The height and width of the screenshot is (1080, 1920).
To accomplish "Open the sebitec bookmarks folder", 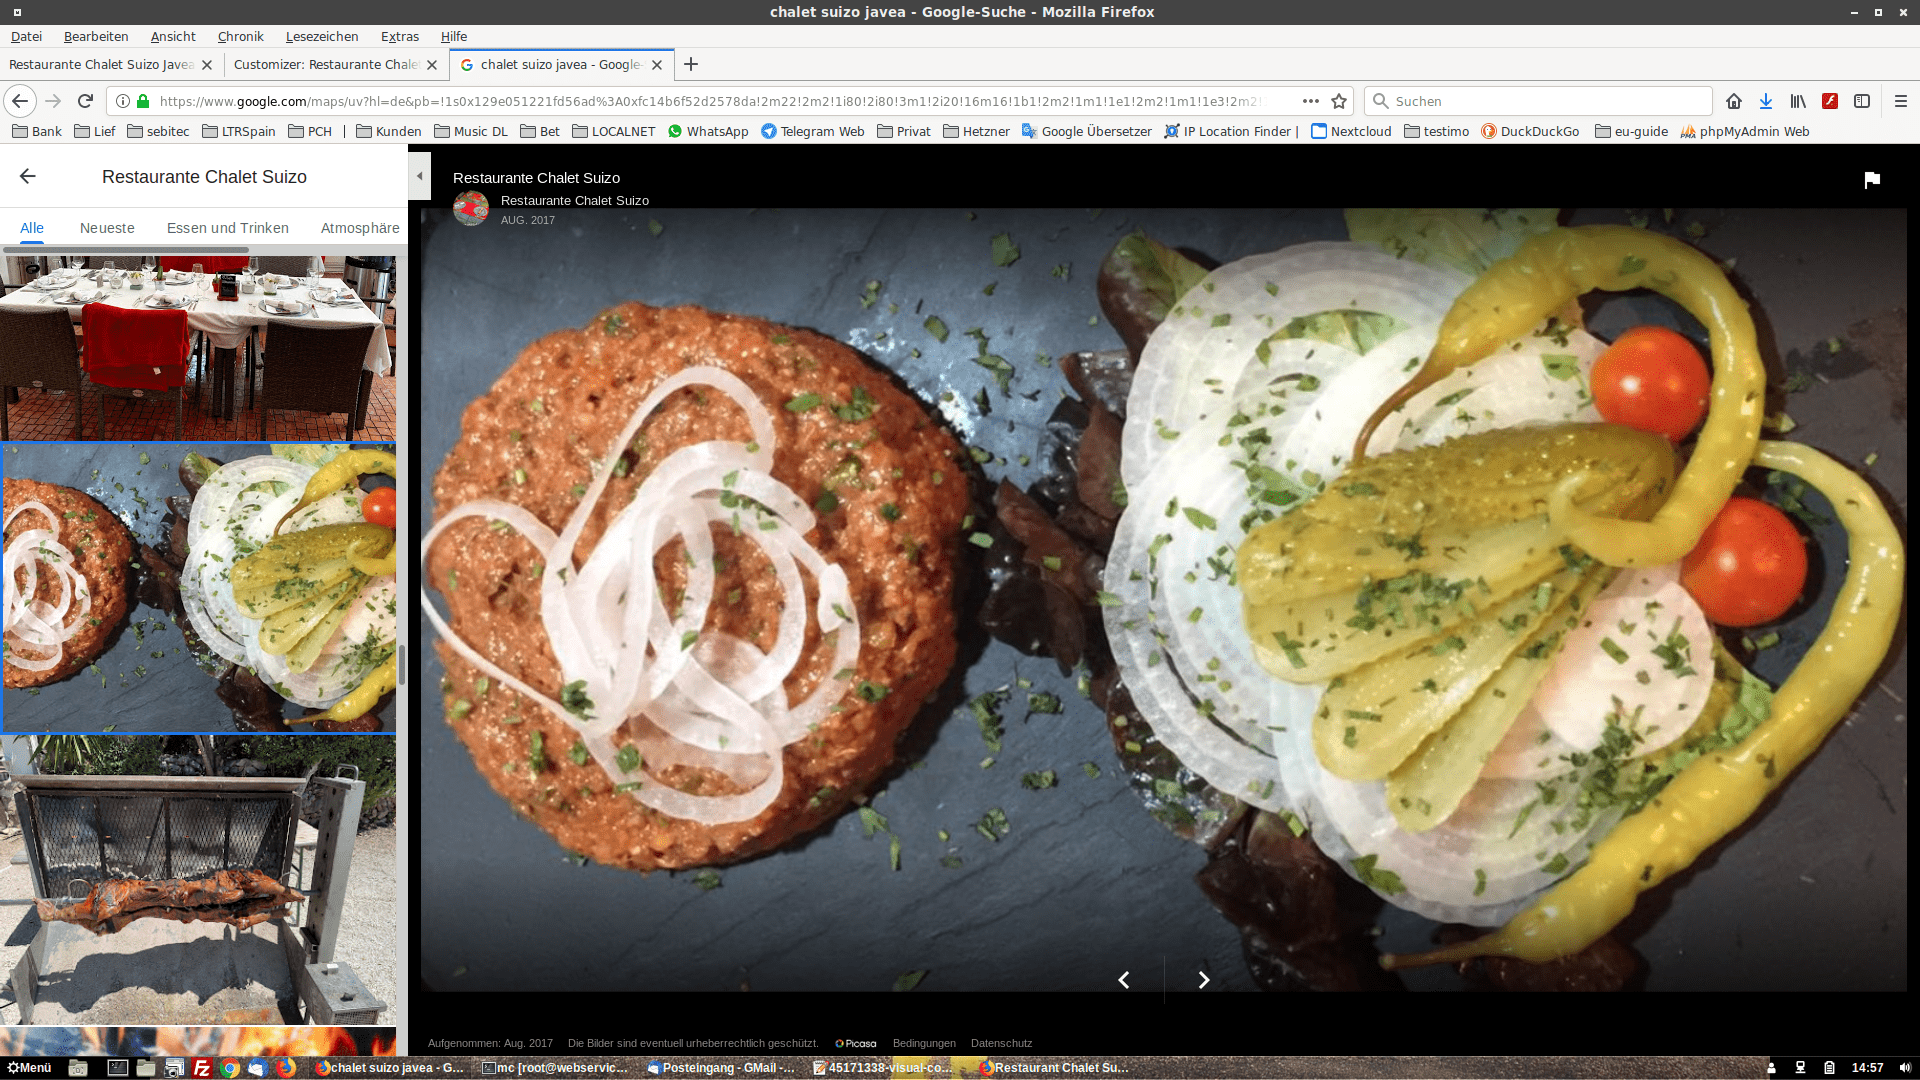I will (158, 131).
